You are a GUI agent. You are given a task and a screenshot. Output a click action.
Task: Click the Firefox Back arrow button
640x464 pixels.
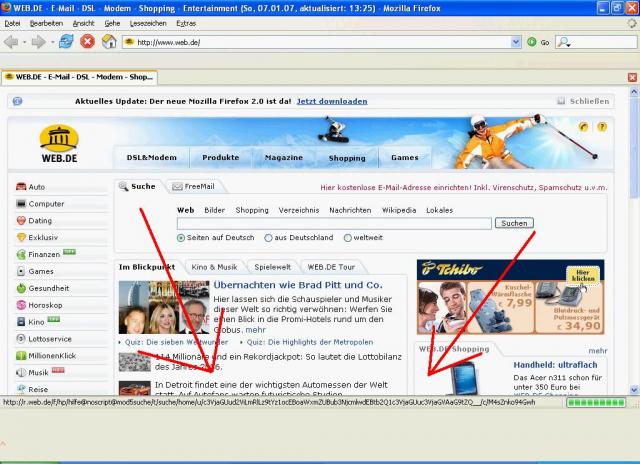[11, 42]
